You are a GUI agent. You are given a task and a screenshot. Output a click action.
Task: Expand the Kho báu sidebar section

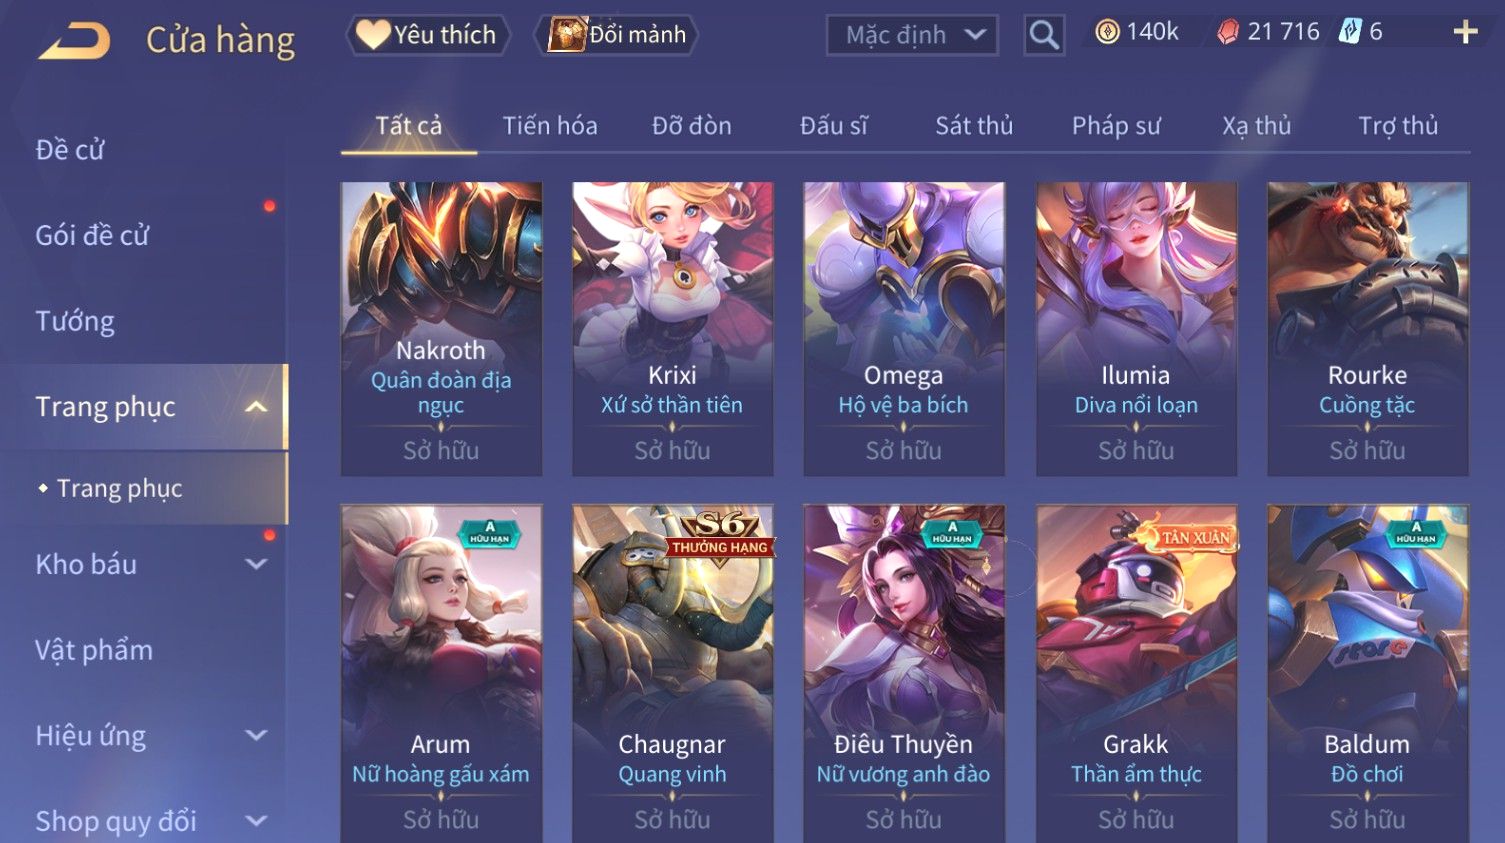click(x=256, y=564)
